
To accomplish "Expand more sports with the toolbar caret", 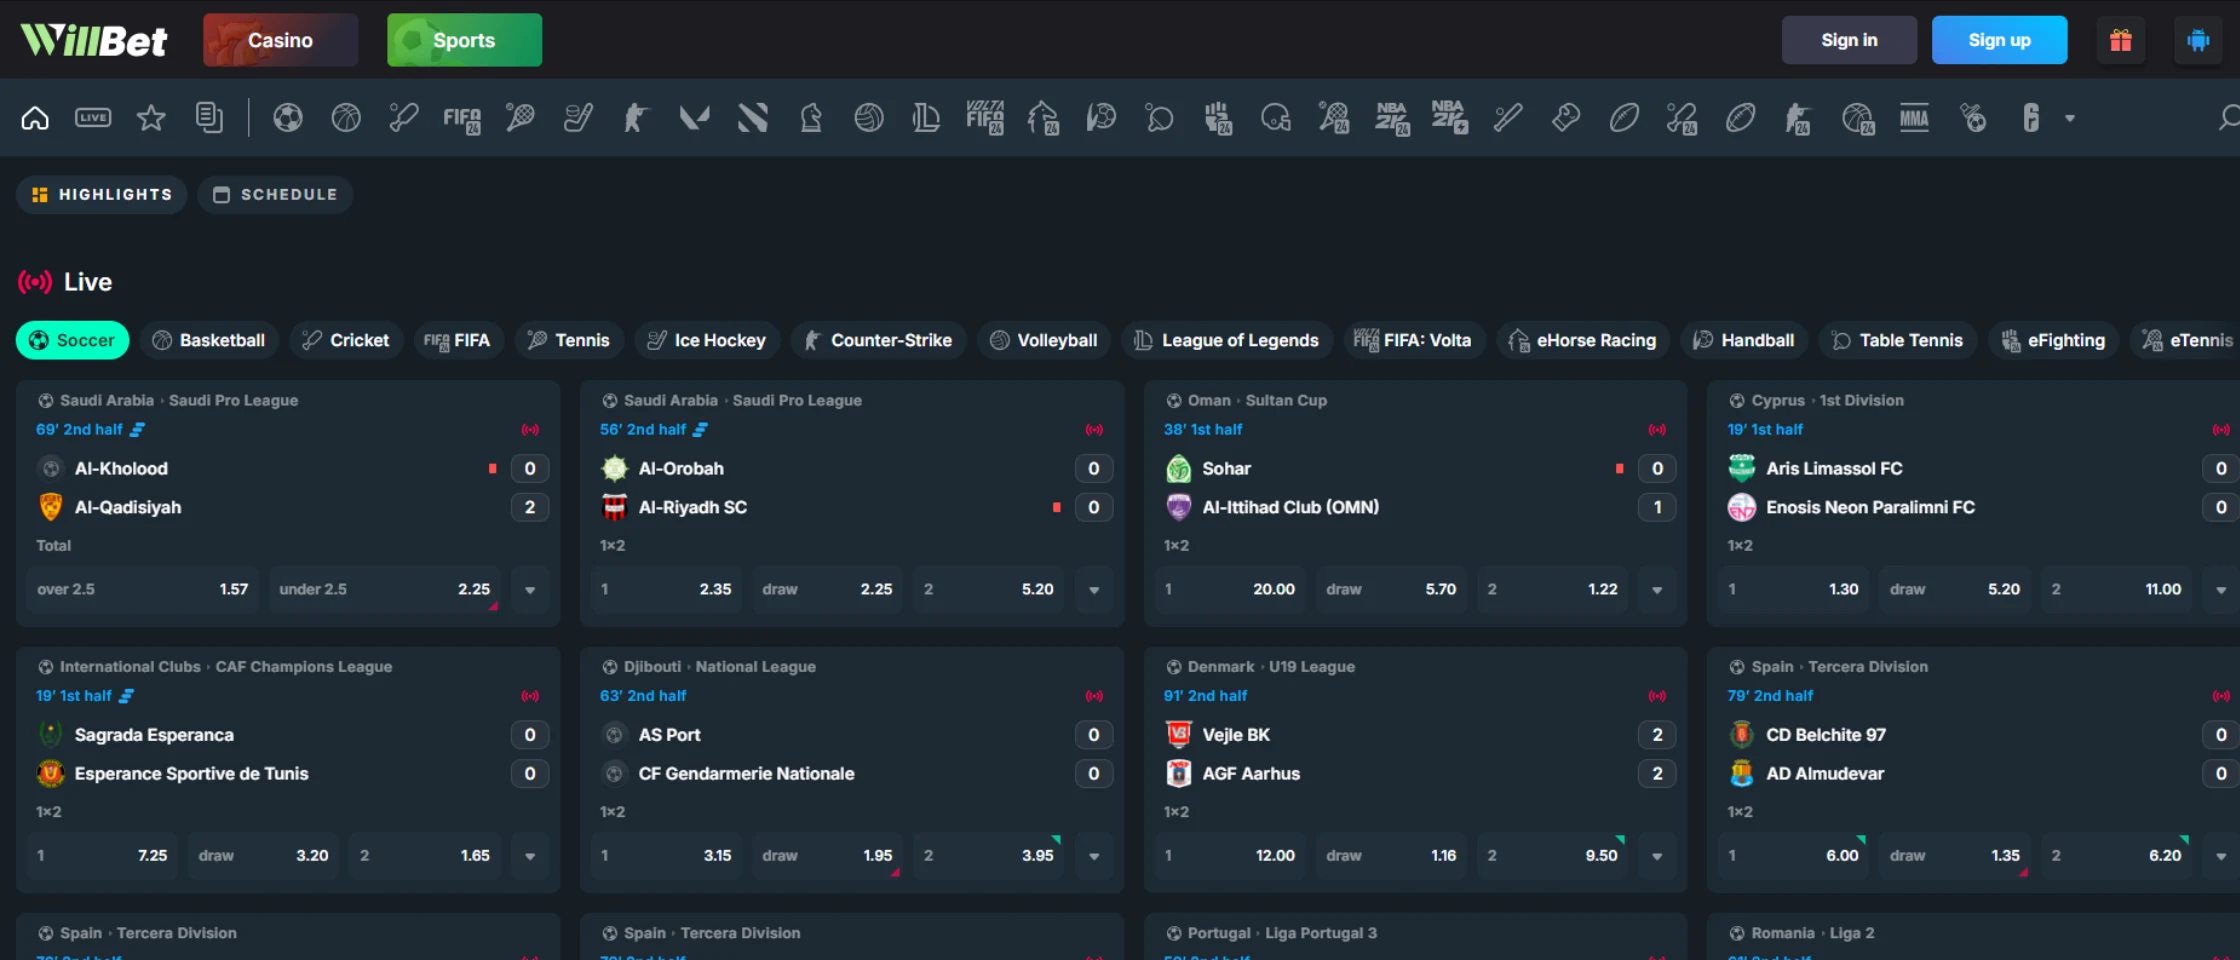I will [x=2070, y=118].
